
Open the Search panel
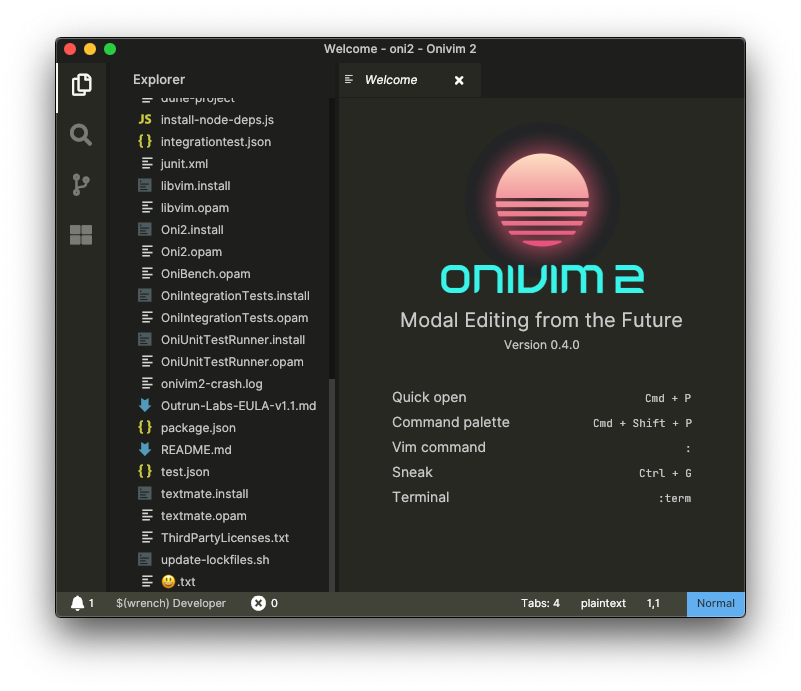(x=80, y=135)
